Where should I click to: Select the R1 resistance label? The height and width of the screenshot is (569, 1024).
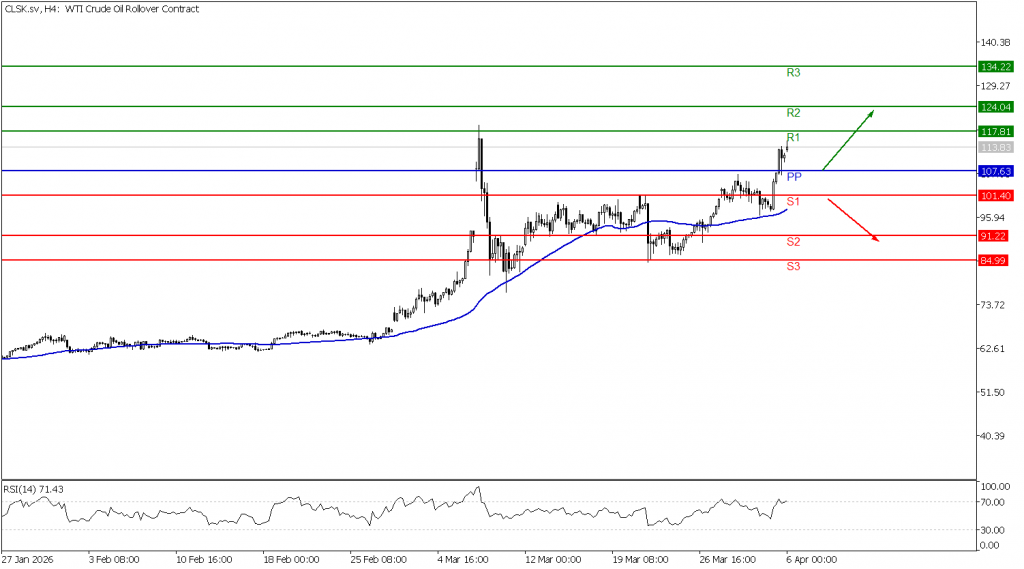click(x=793, y=137)
